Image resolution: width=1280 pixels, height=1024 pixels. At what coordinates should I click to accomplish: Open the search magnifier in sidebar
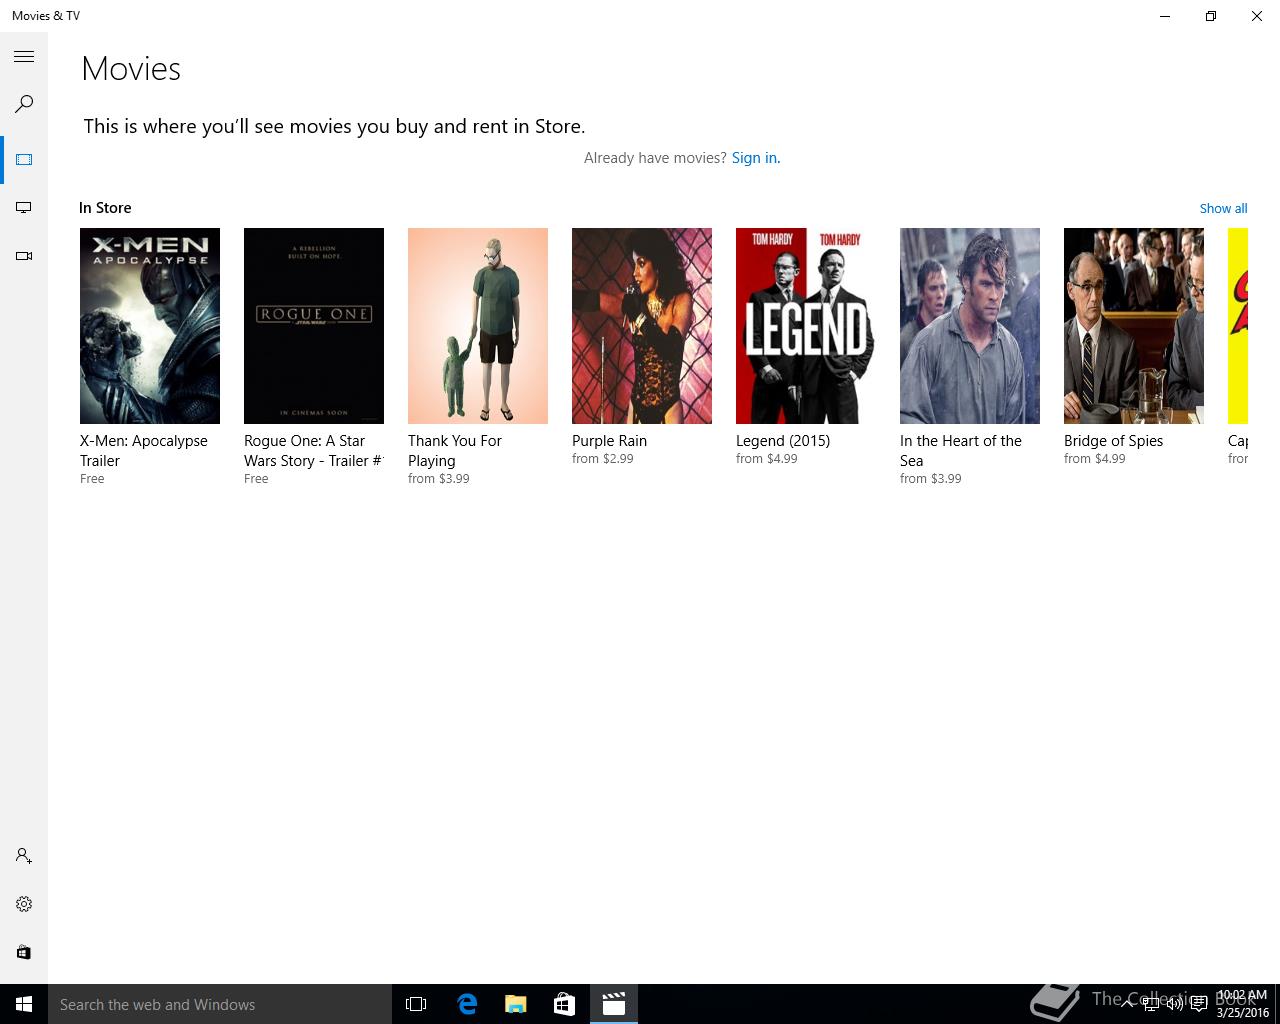(24, 104)
